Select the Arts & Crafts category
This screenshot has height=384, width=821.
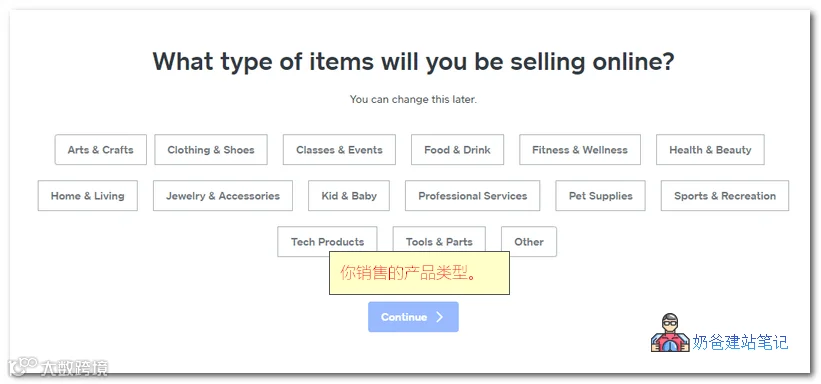pyautogui.click(x=101, y=150)
